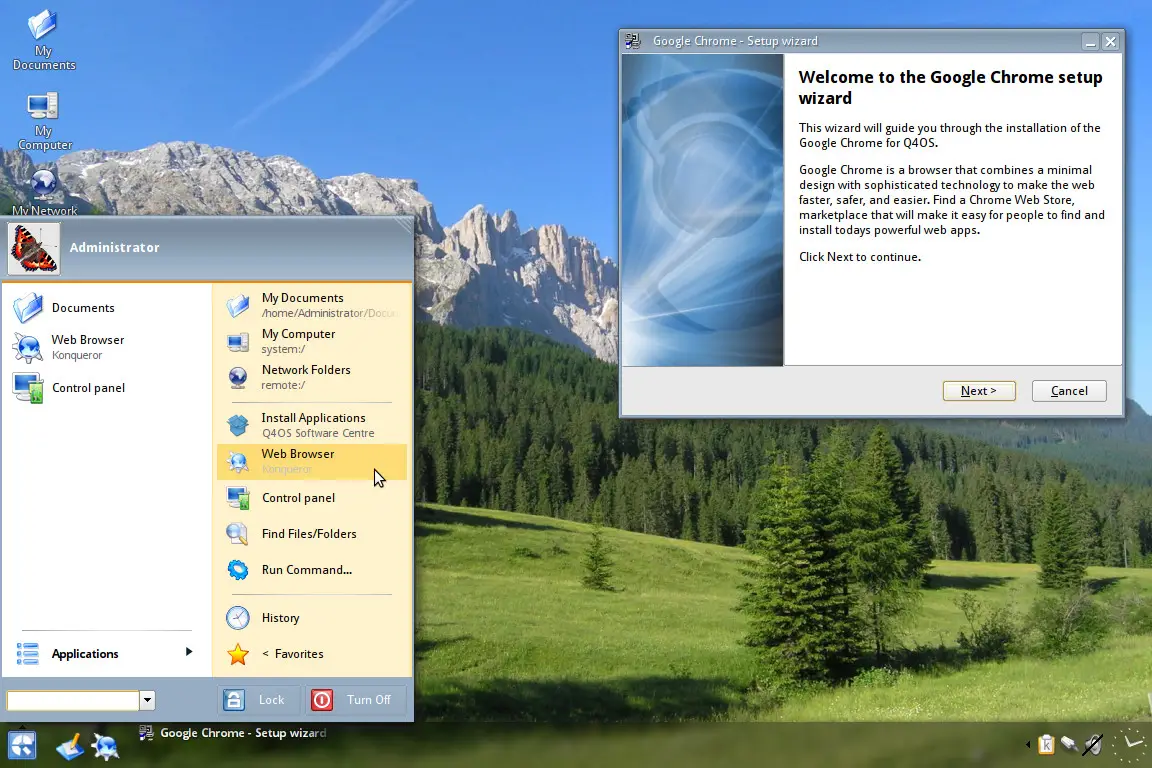Image resolution: width=1152 pixels, height=768 pixels.
Task: Click Next in the Chrome setup wizard
Action: click(978, 390)
